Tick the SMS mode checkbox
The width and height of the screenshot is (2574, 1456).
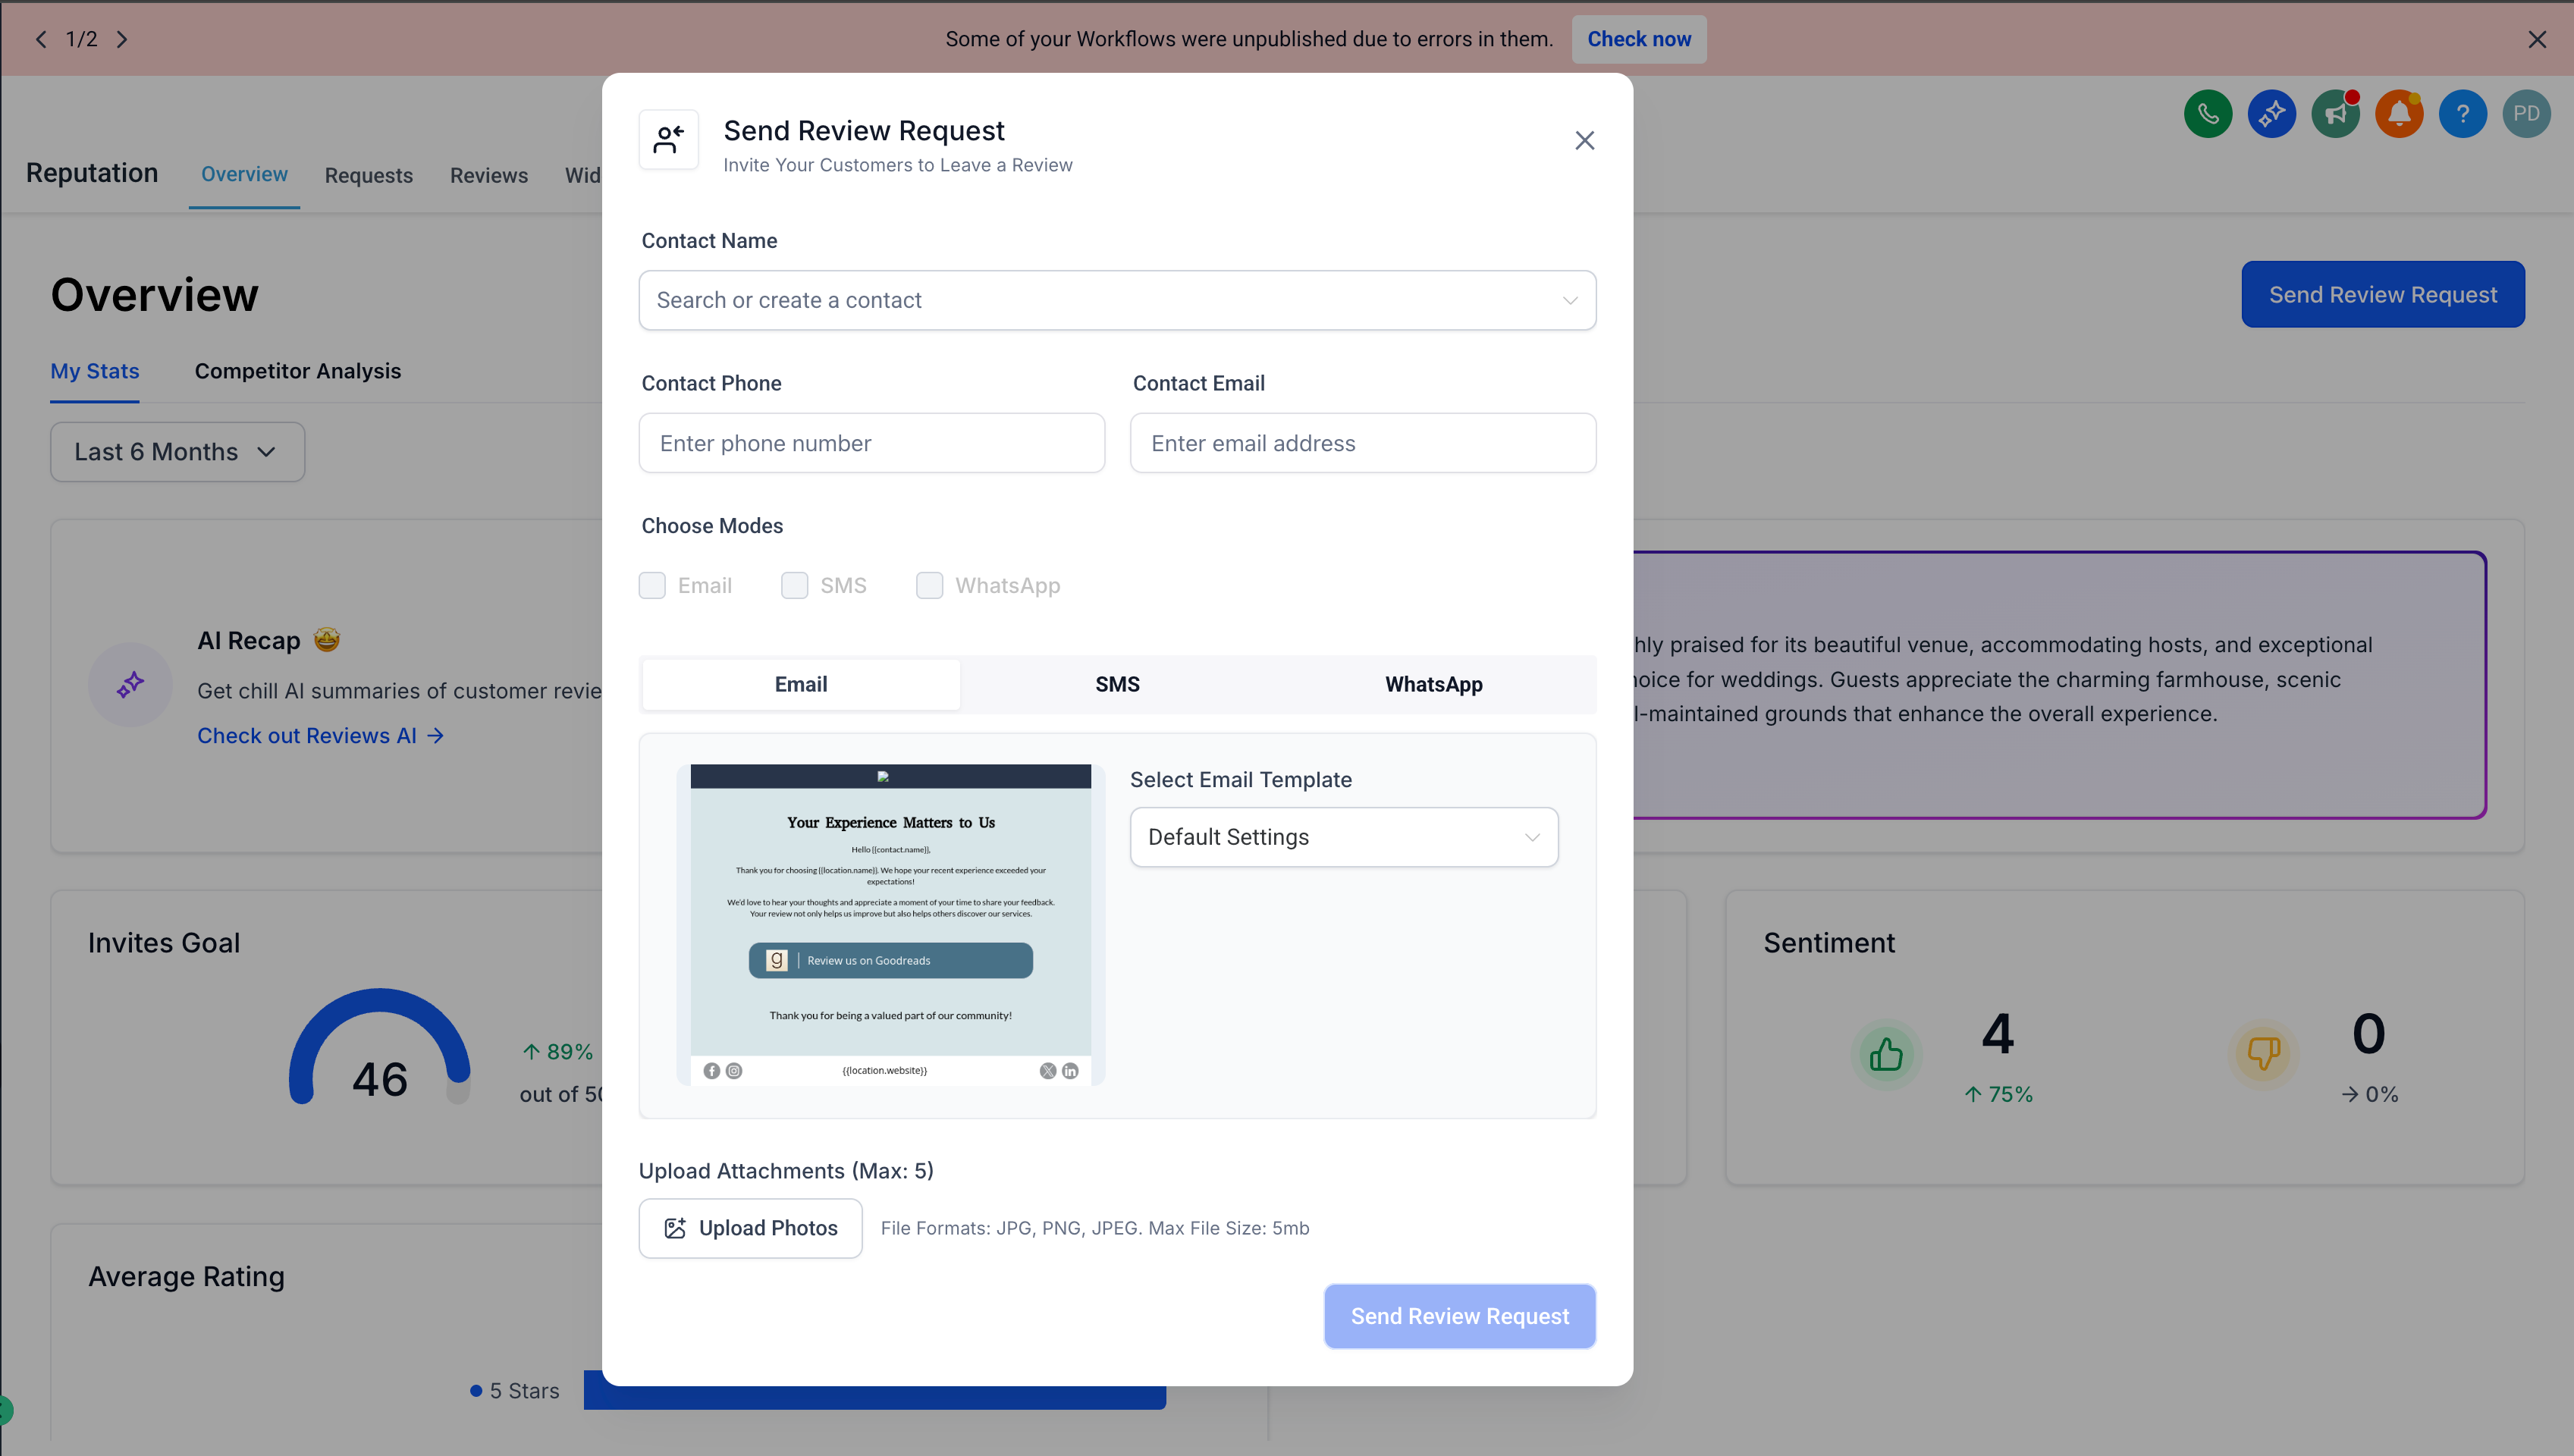(x=795, y=585)
